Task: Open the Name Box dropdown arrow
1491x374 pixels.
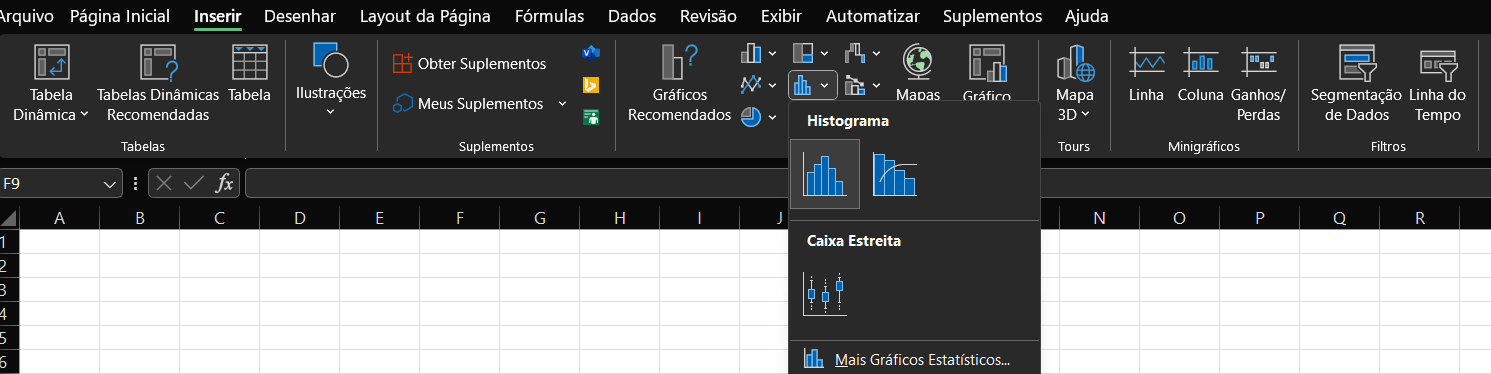Action: (x=111, y=184)
